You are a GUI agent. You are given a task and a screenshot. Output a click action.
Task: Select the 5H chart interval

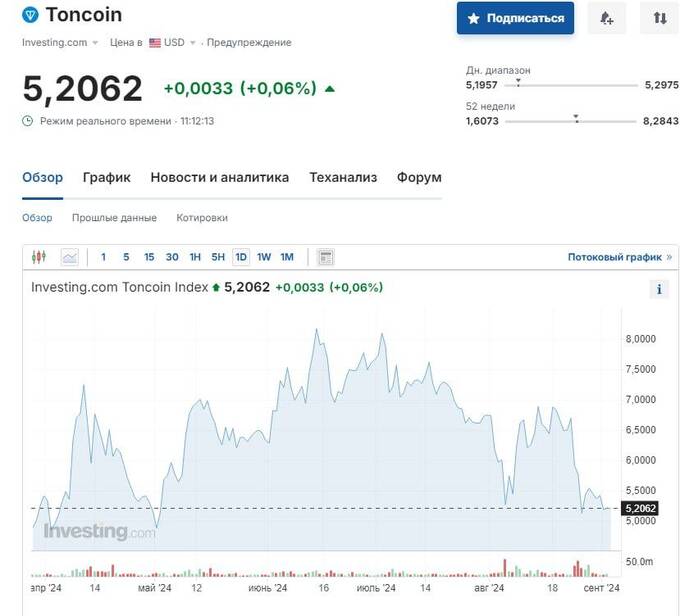[218, 257]
